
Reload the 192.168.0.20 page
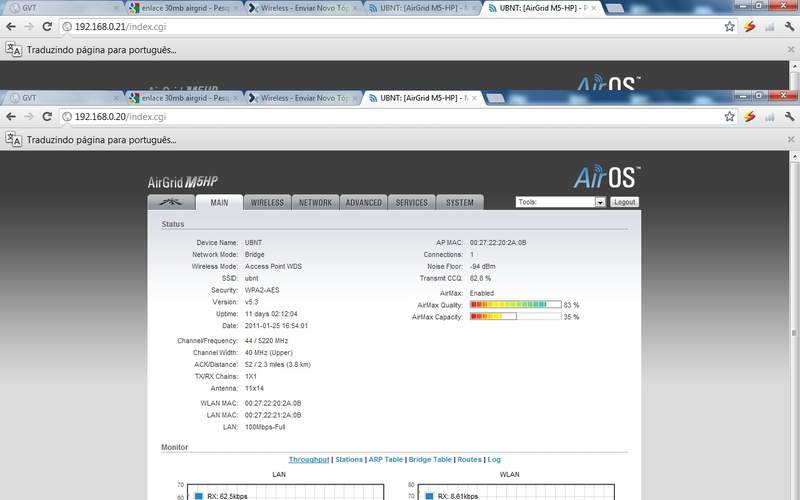pyautogui.click(x=47, y=116)
